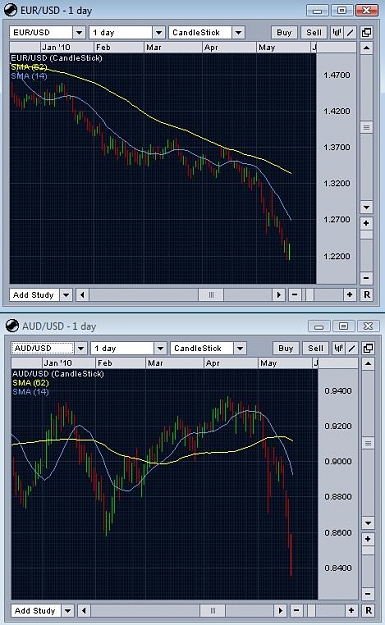The image size is (385, 625).
Task: Click horizontal scrollbar thumb on AUD/USD chart
Action: (x=213, y=611)
